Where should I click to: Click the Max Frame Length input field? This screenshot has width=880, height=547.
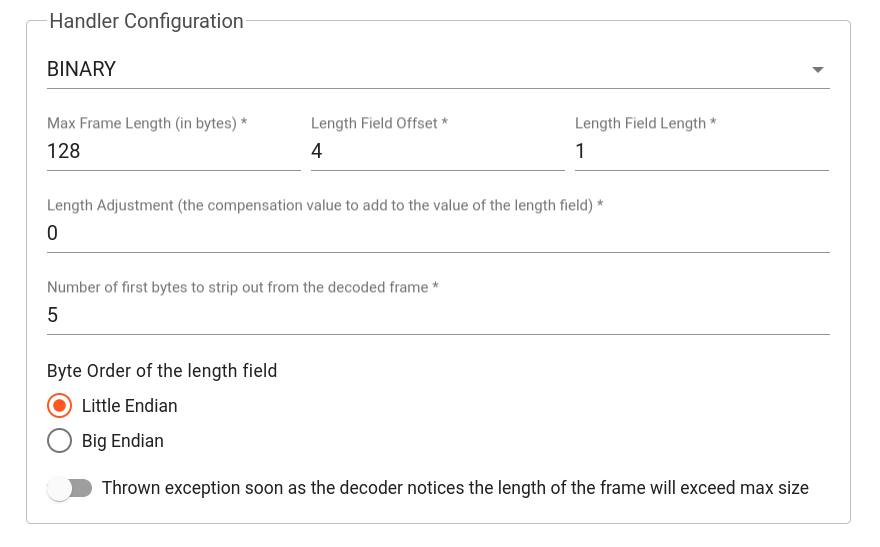(173, 151)
